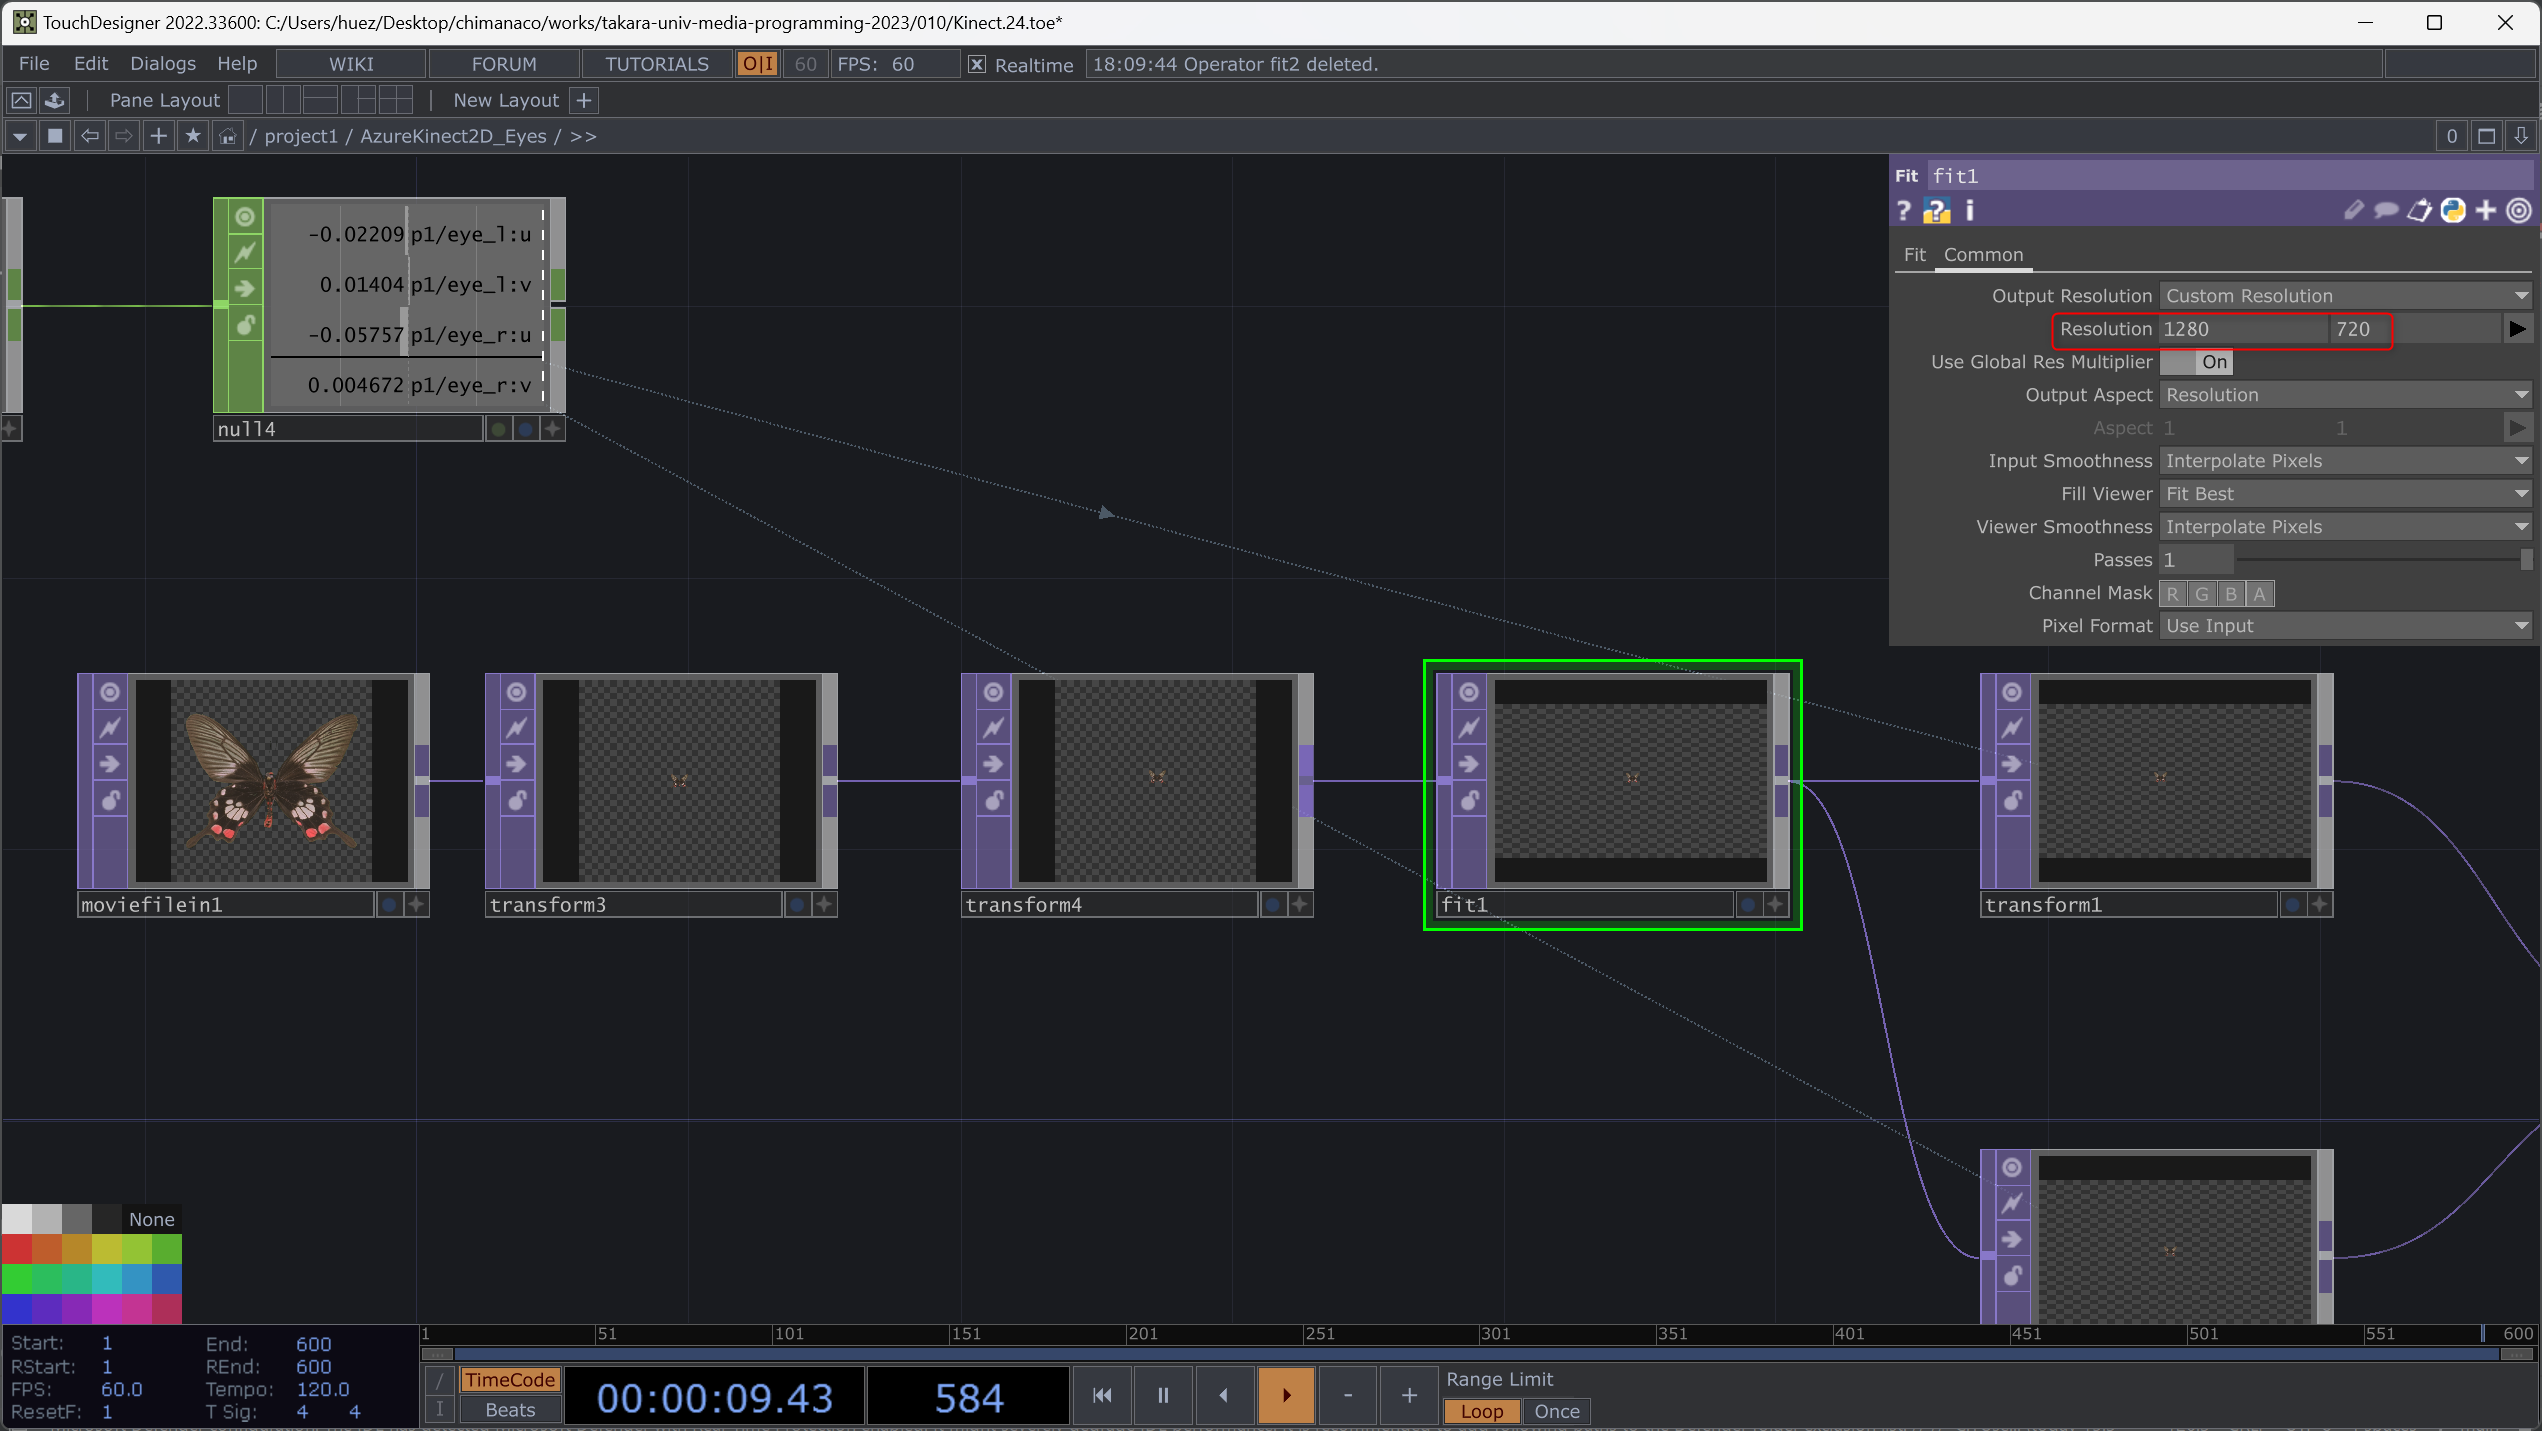Click the bypass icon on transform3 node

tap(516, 728)
